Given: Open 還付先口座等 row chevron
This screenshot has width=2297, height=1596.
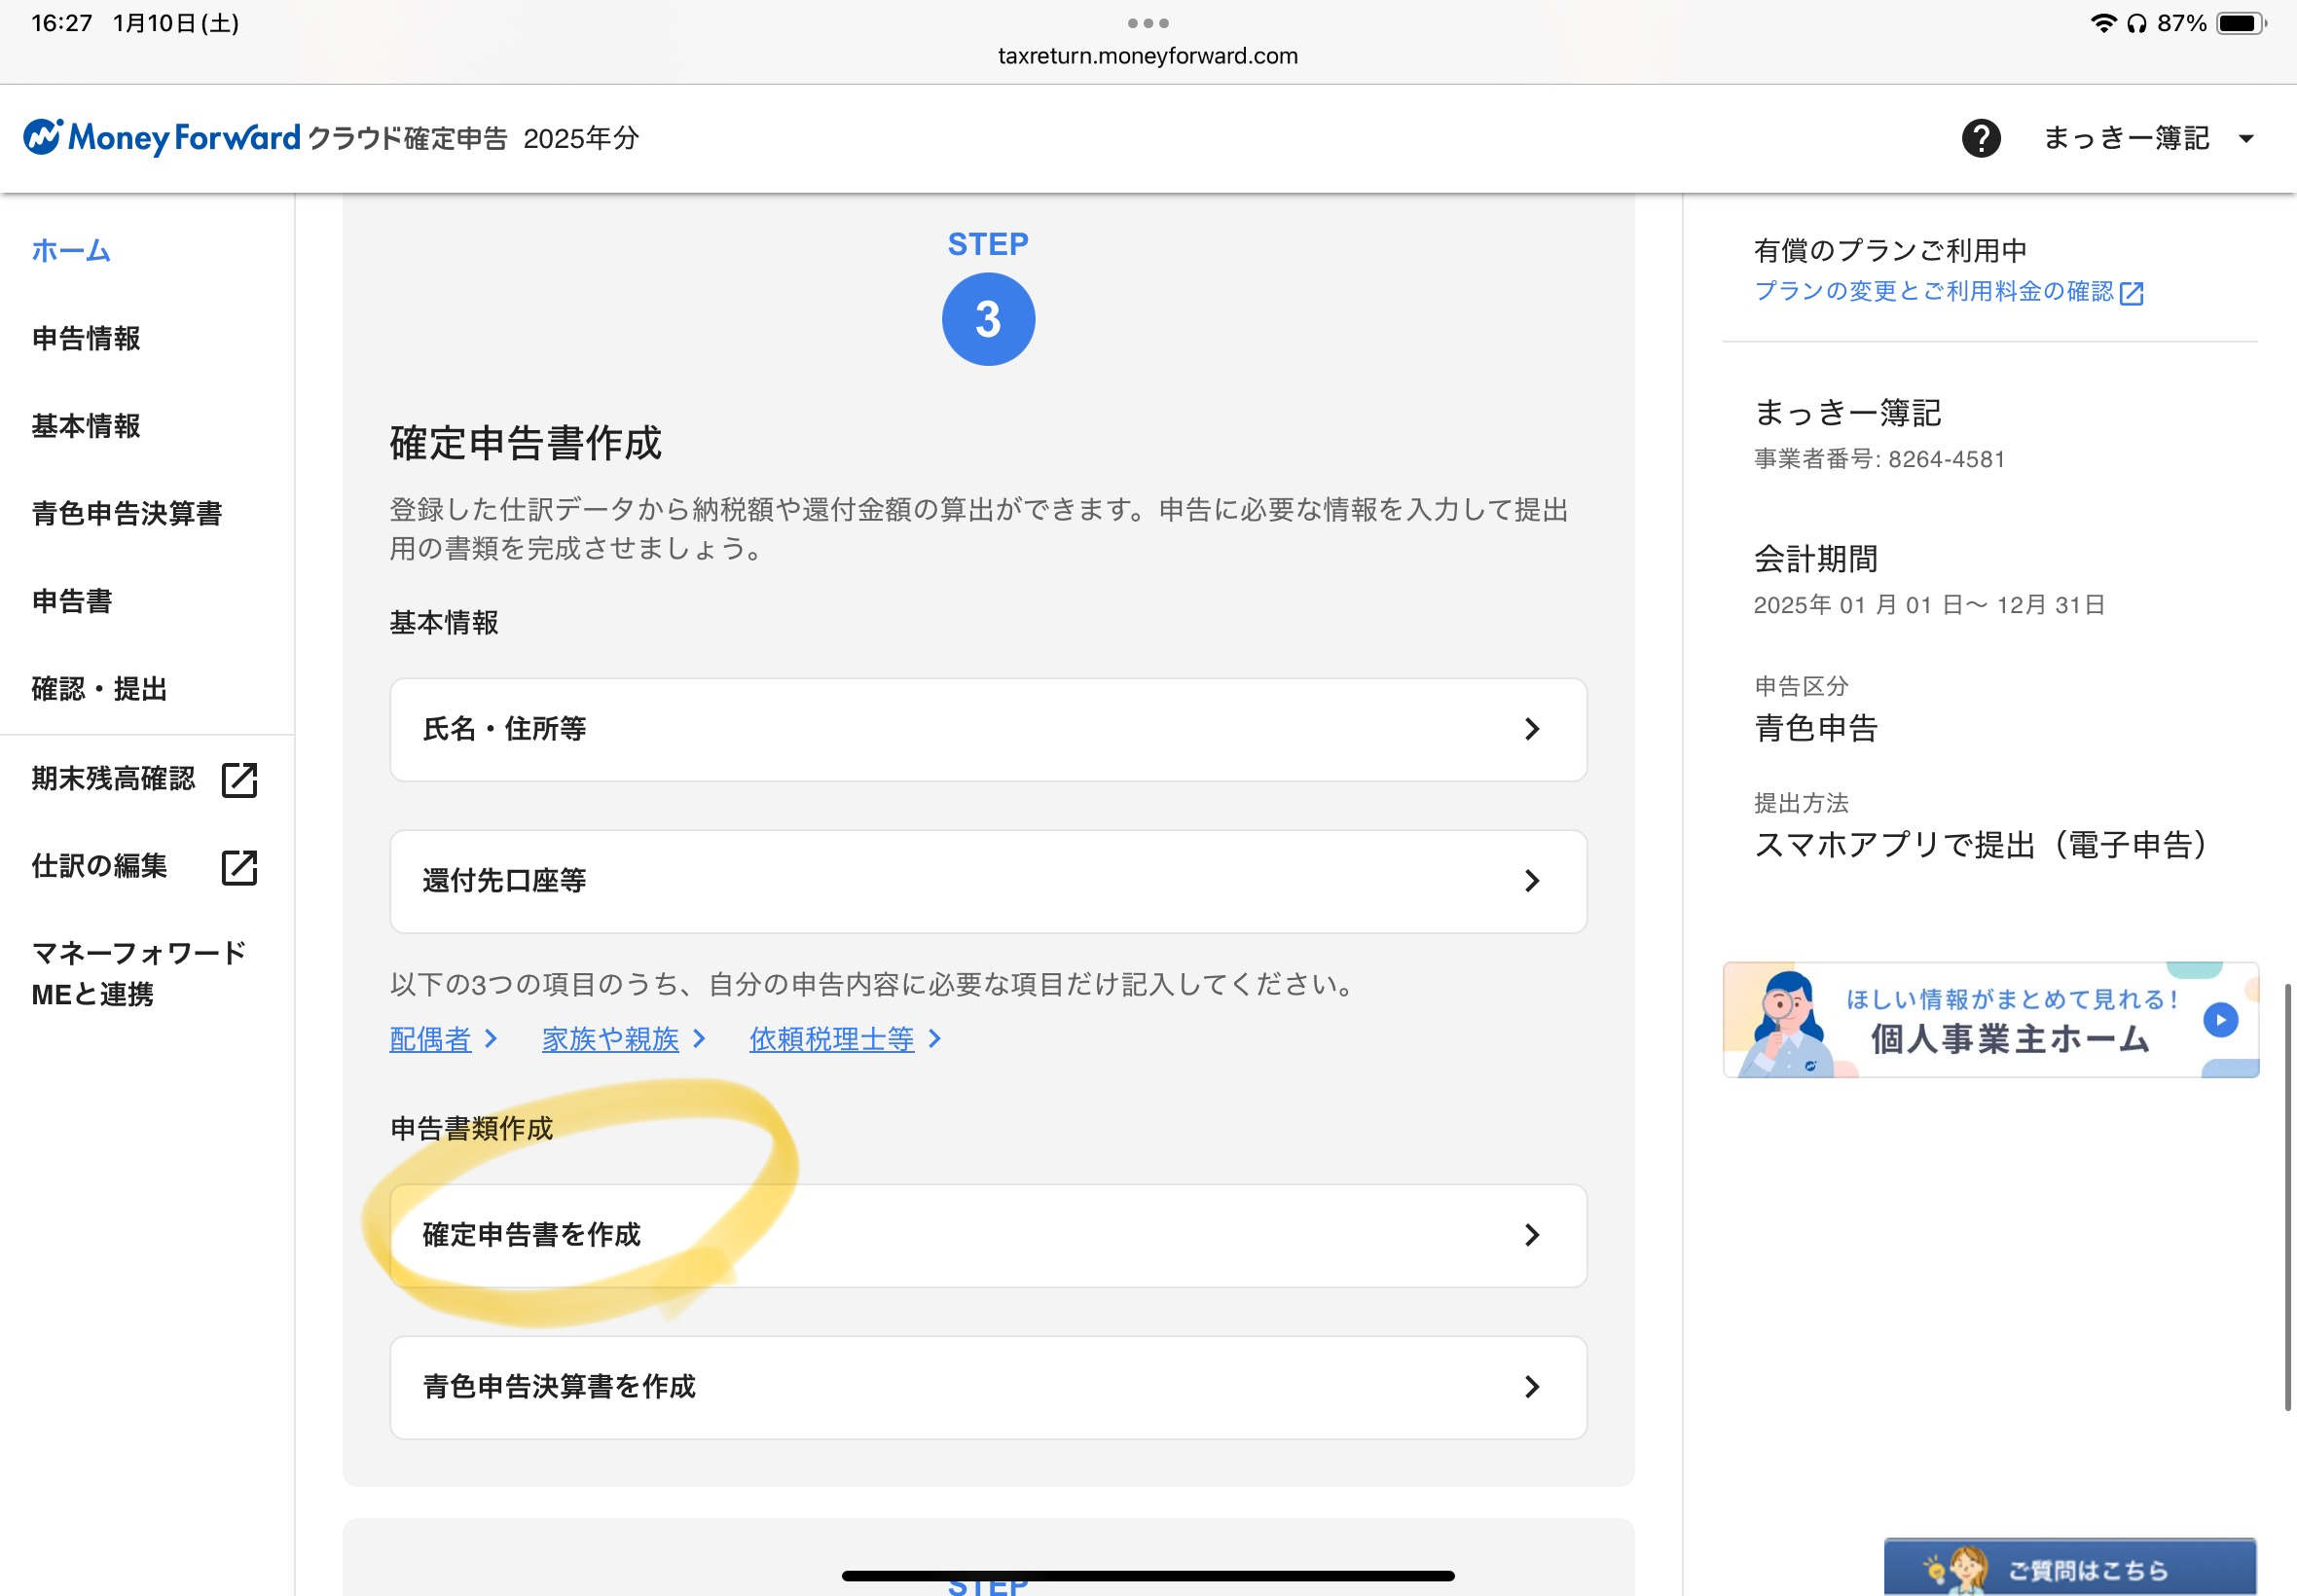Looking at the screenshot, I should [x=1532, y=881].
